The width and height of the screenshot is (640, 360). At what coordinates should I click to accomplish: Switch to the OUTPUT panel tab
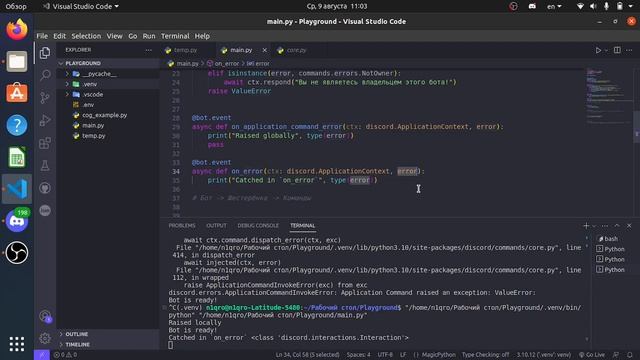point(216,226)
